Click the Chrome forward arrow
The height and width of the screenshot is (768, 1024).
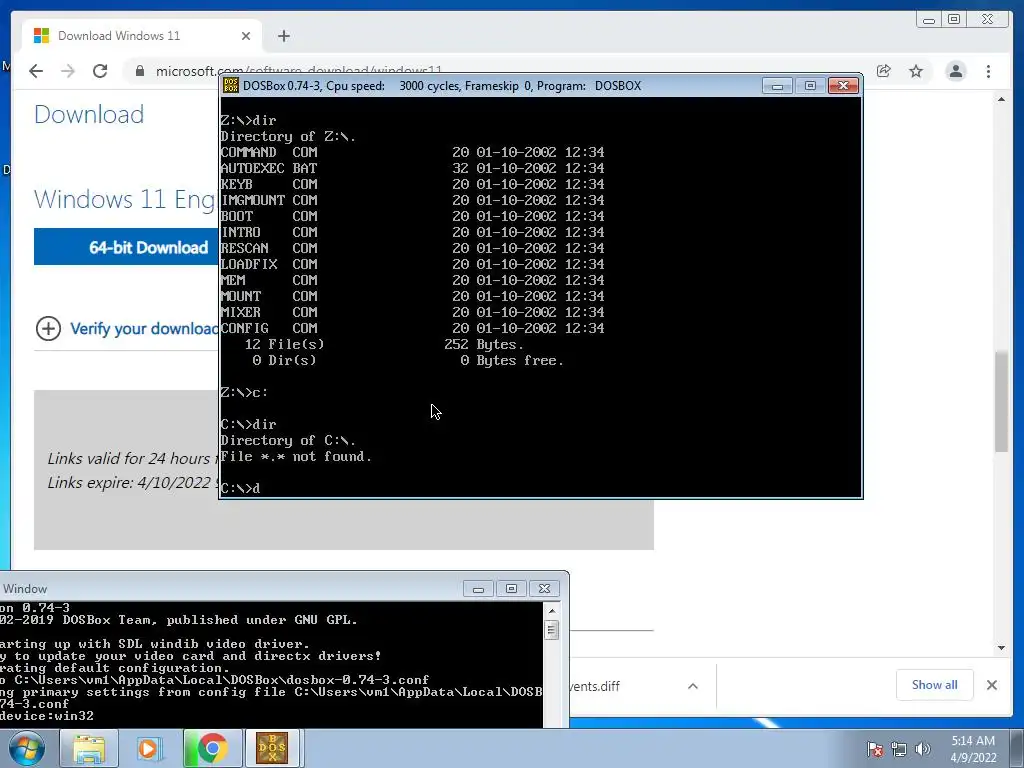68,71
